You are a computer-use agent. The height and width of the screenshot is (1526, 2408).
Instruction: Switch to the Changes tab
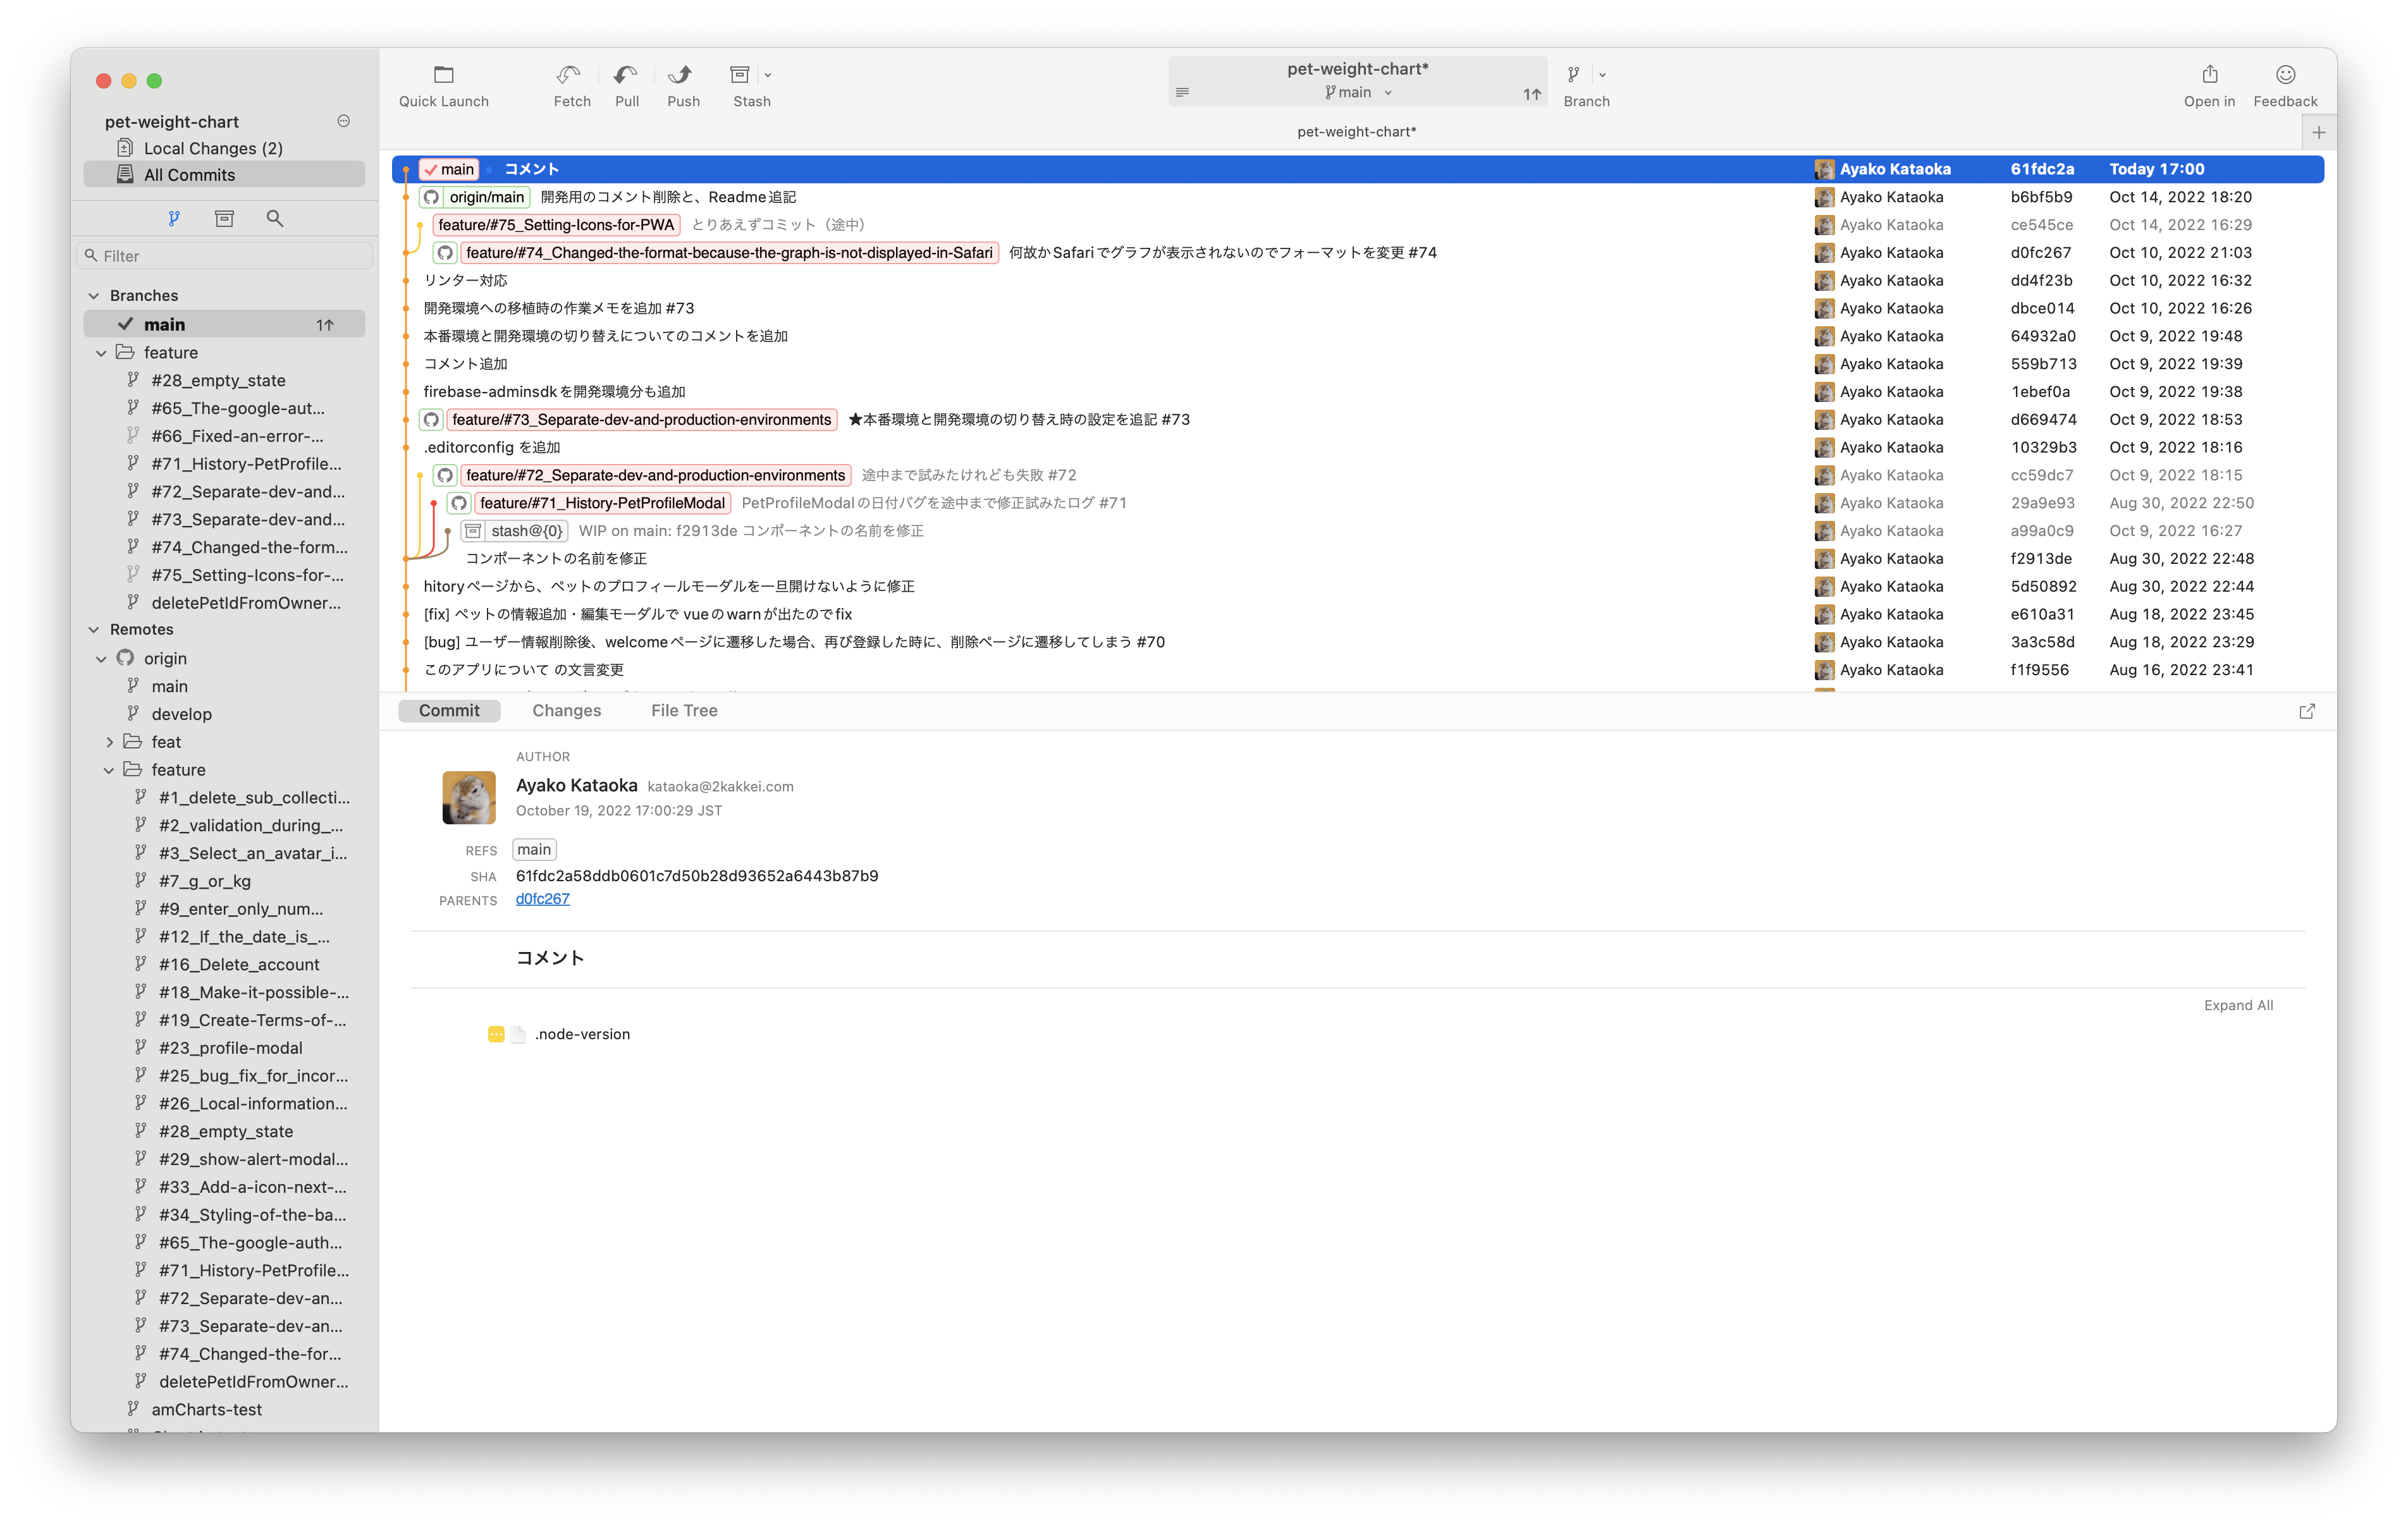(566, 710)
